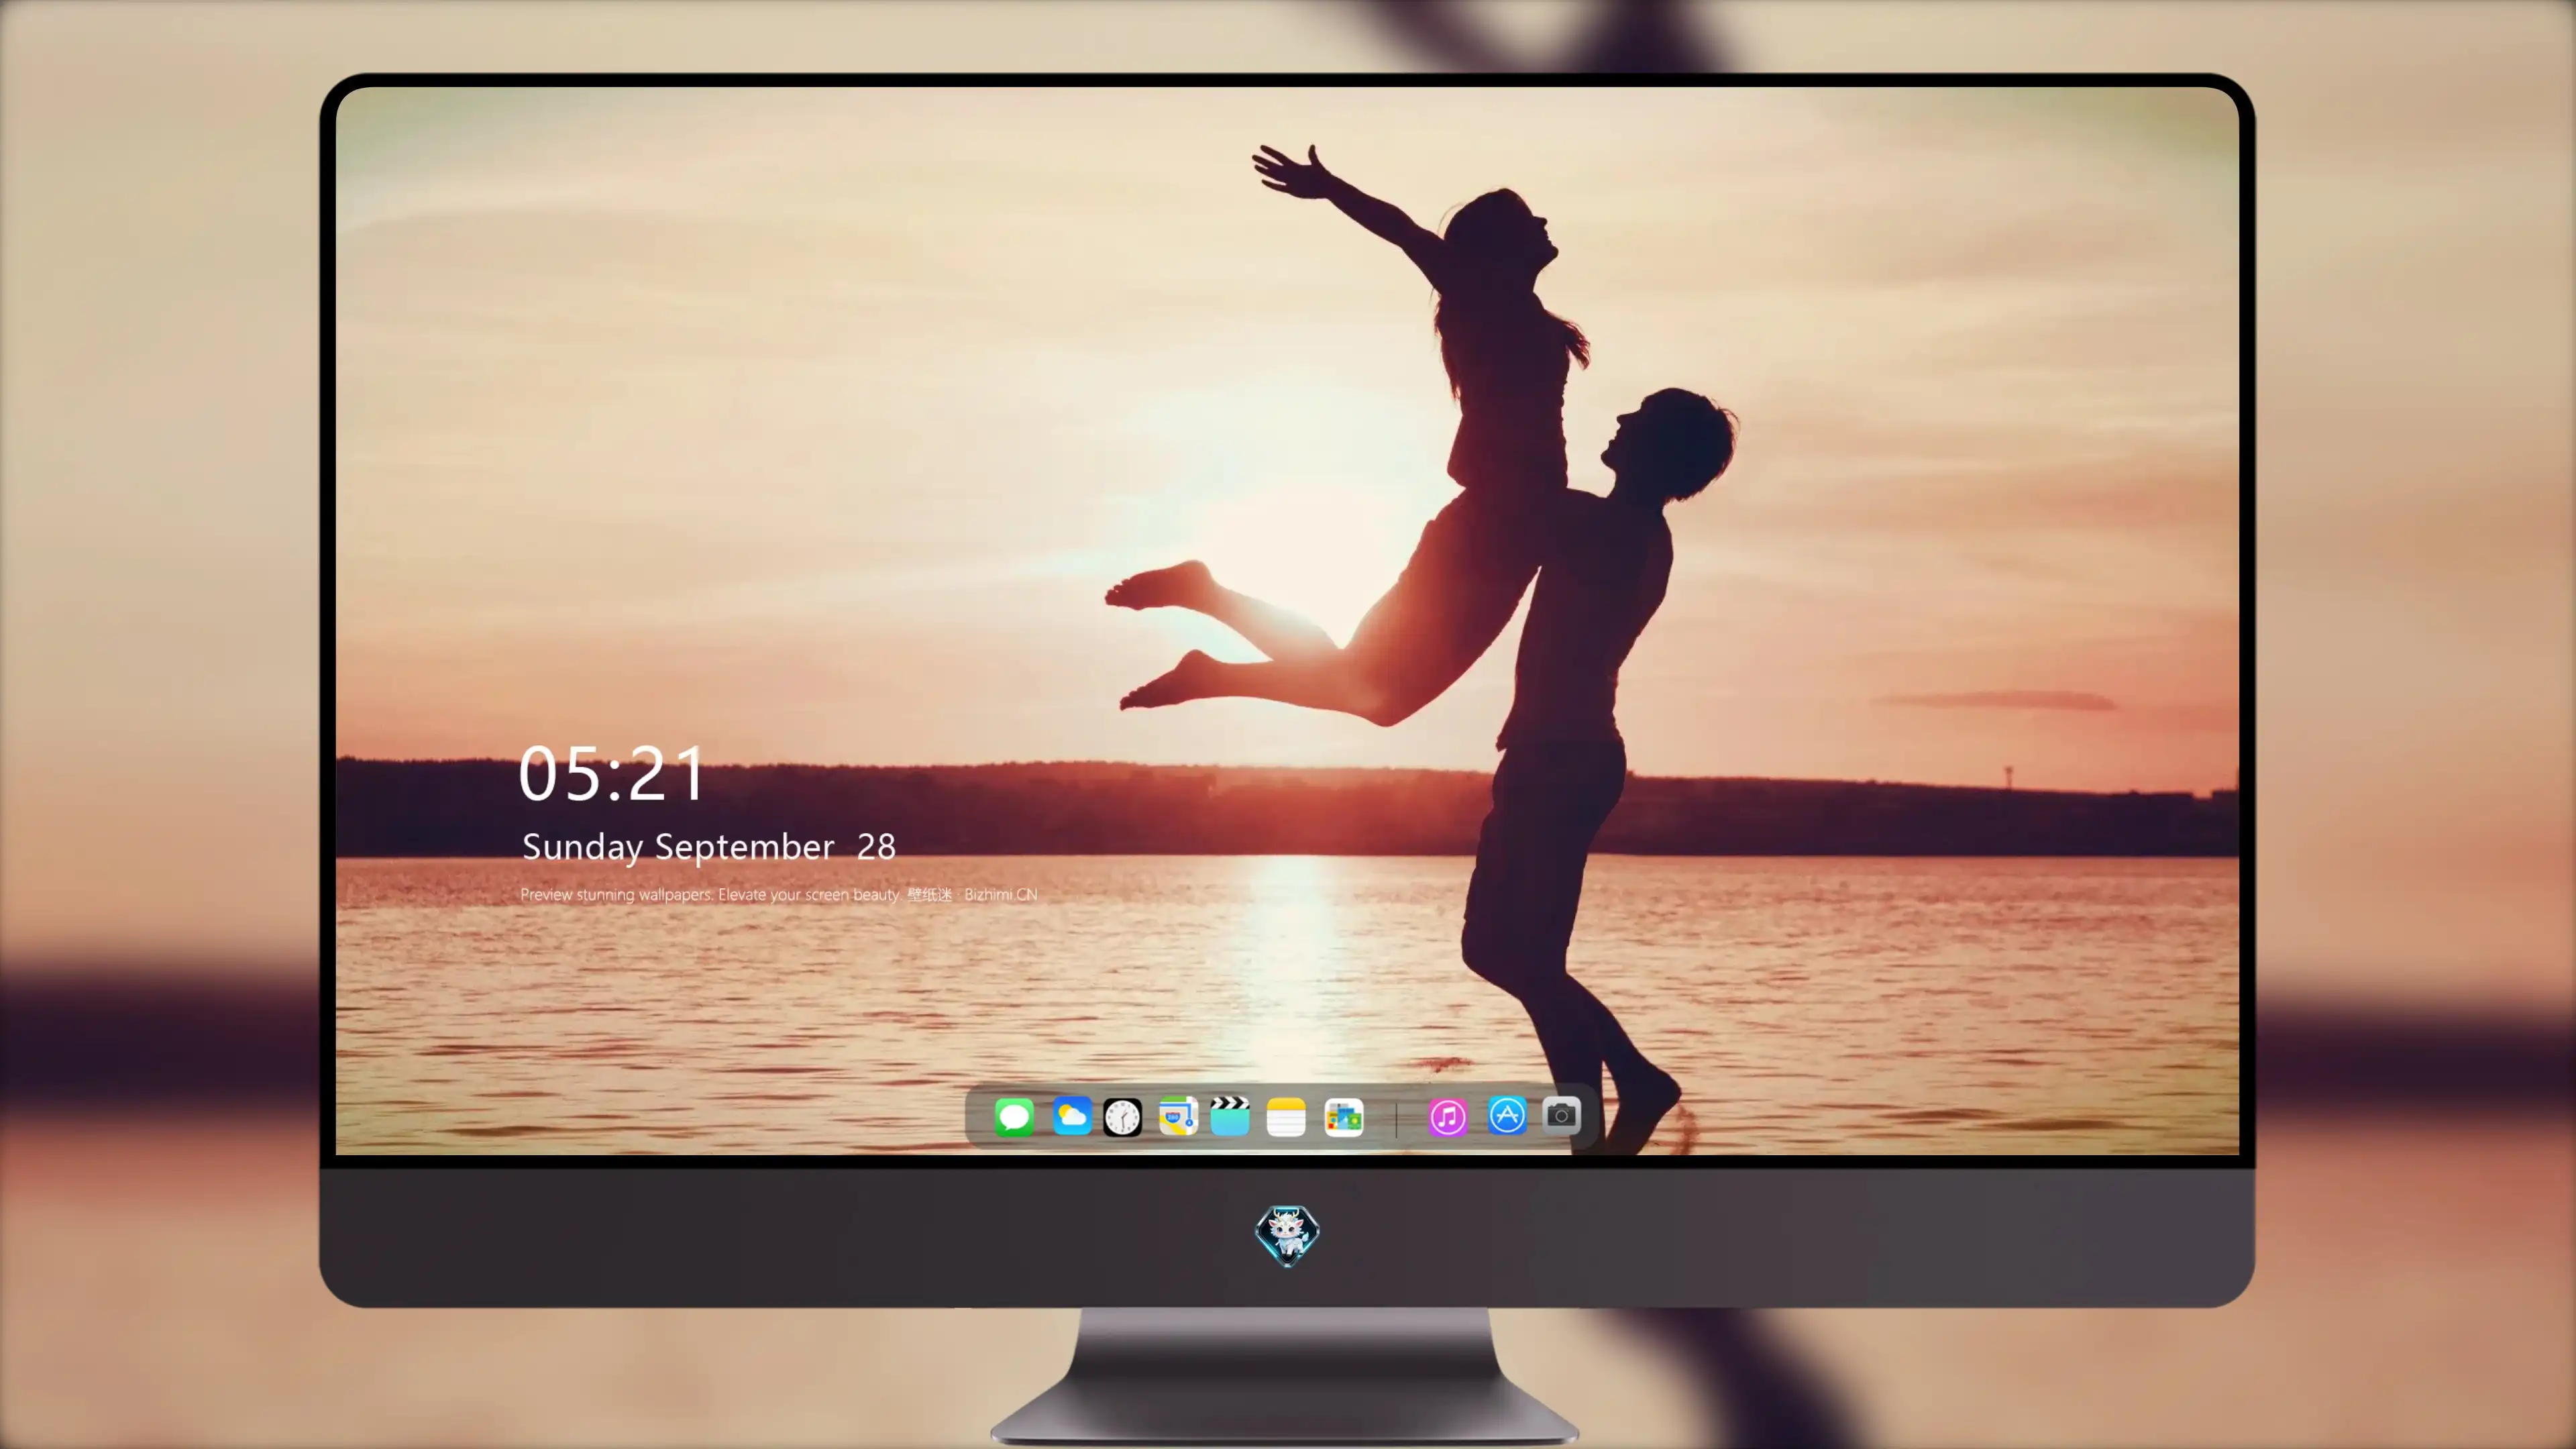Viewport: 2576px width, 1449px height.
Task: Open the photo collage app icon
Action: click(1343, 1116)
